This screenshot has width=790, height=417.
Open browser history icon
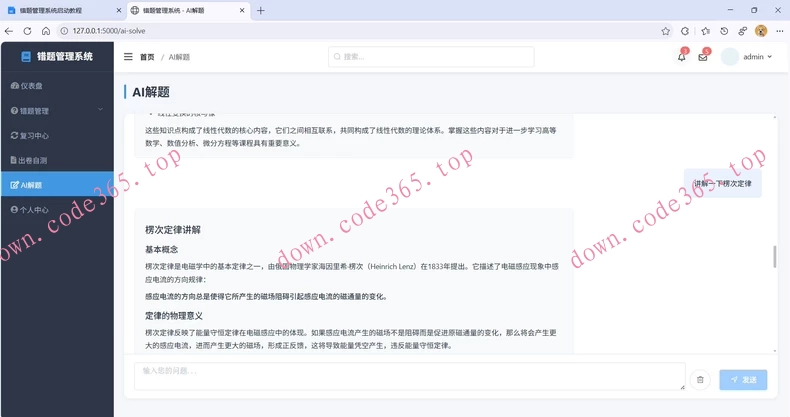tap(724, 31)
